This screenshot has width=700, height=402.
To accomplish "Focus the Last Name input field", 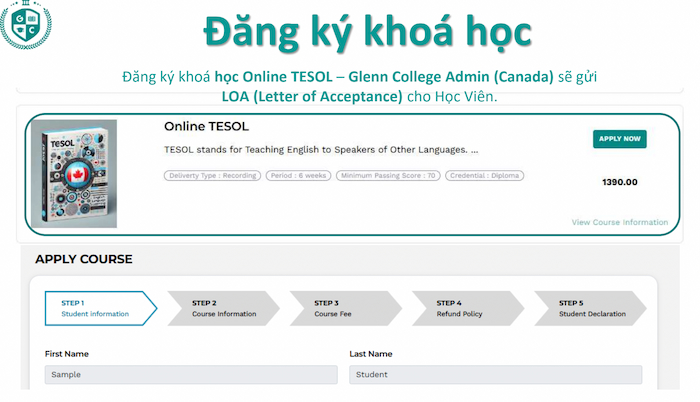I will [x=495, y=374].
